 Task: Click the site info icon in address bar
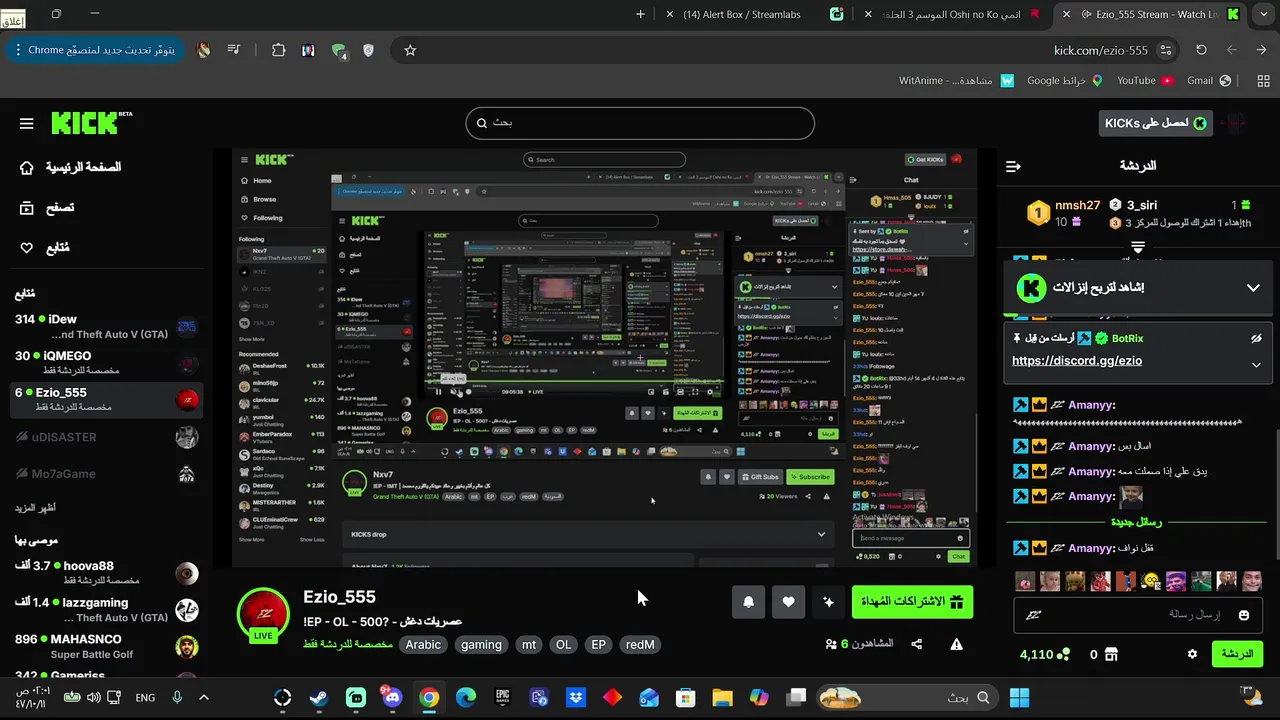tap(1165, 50)
